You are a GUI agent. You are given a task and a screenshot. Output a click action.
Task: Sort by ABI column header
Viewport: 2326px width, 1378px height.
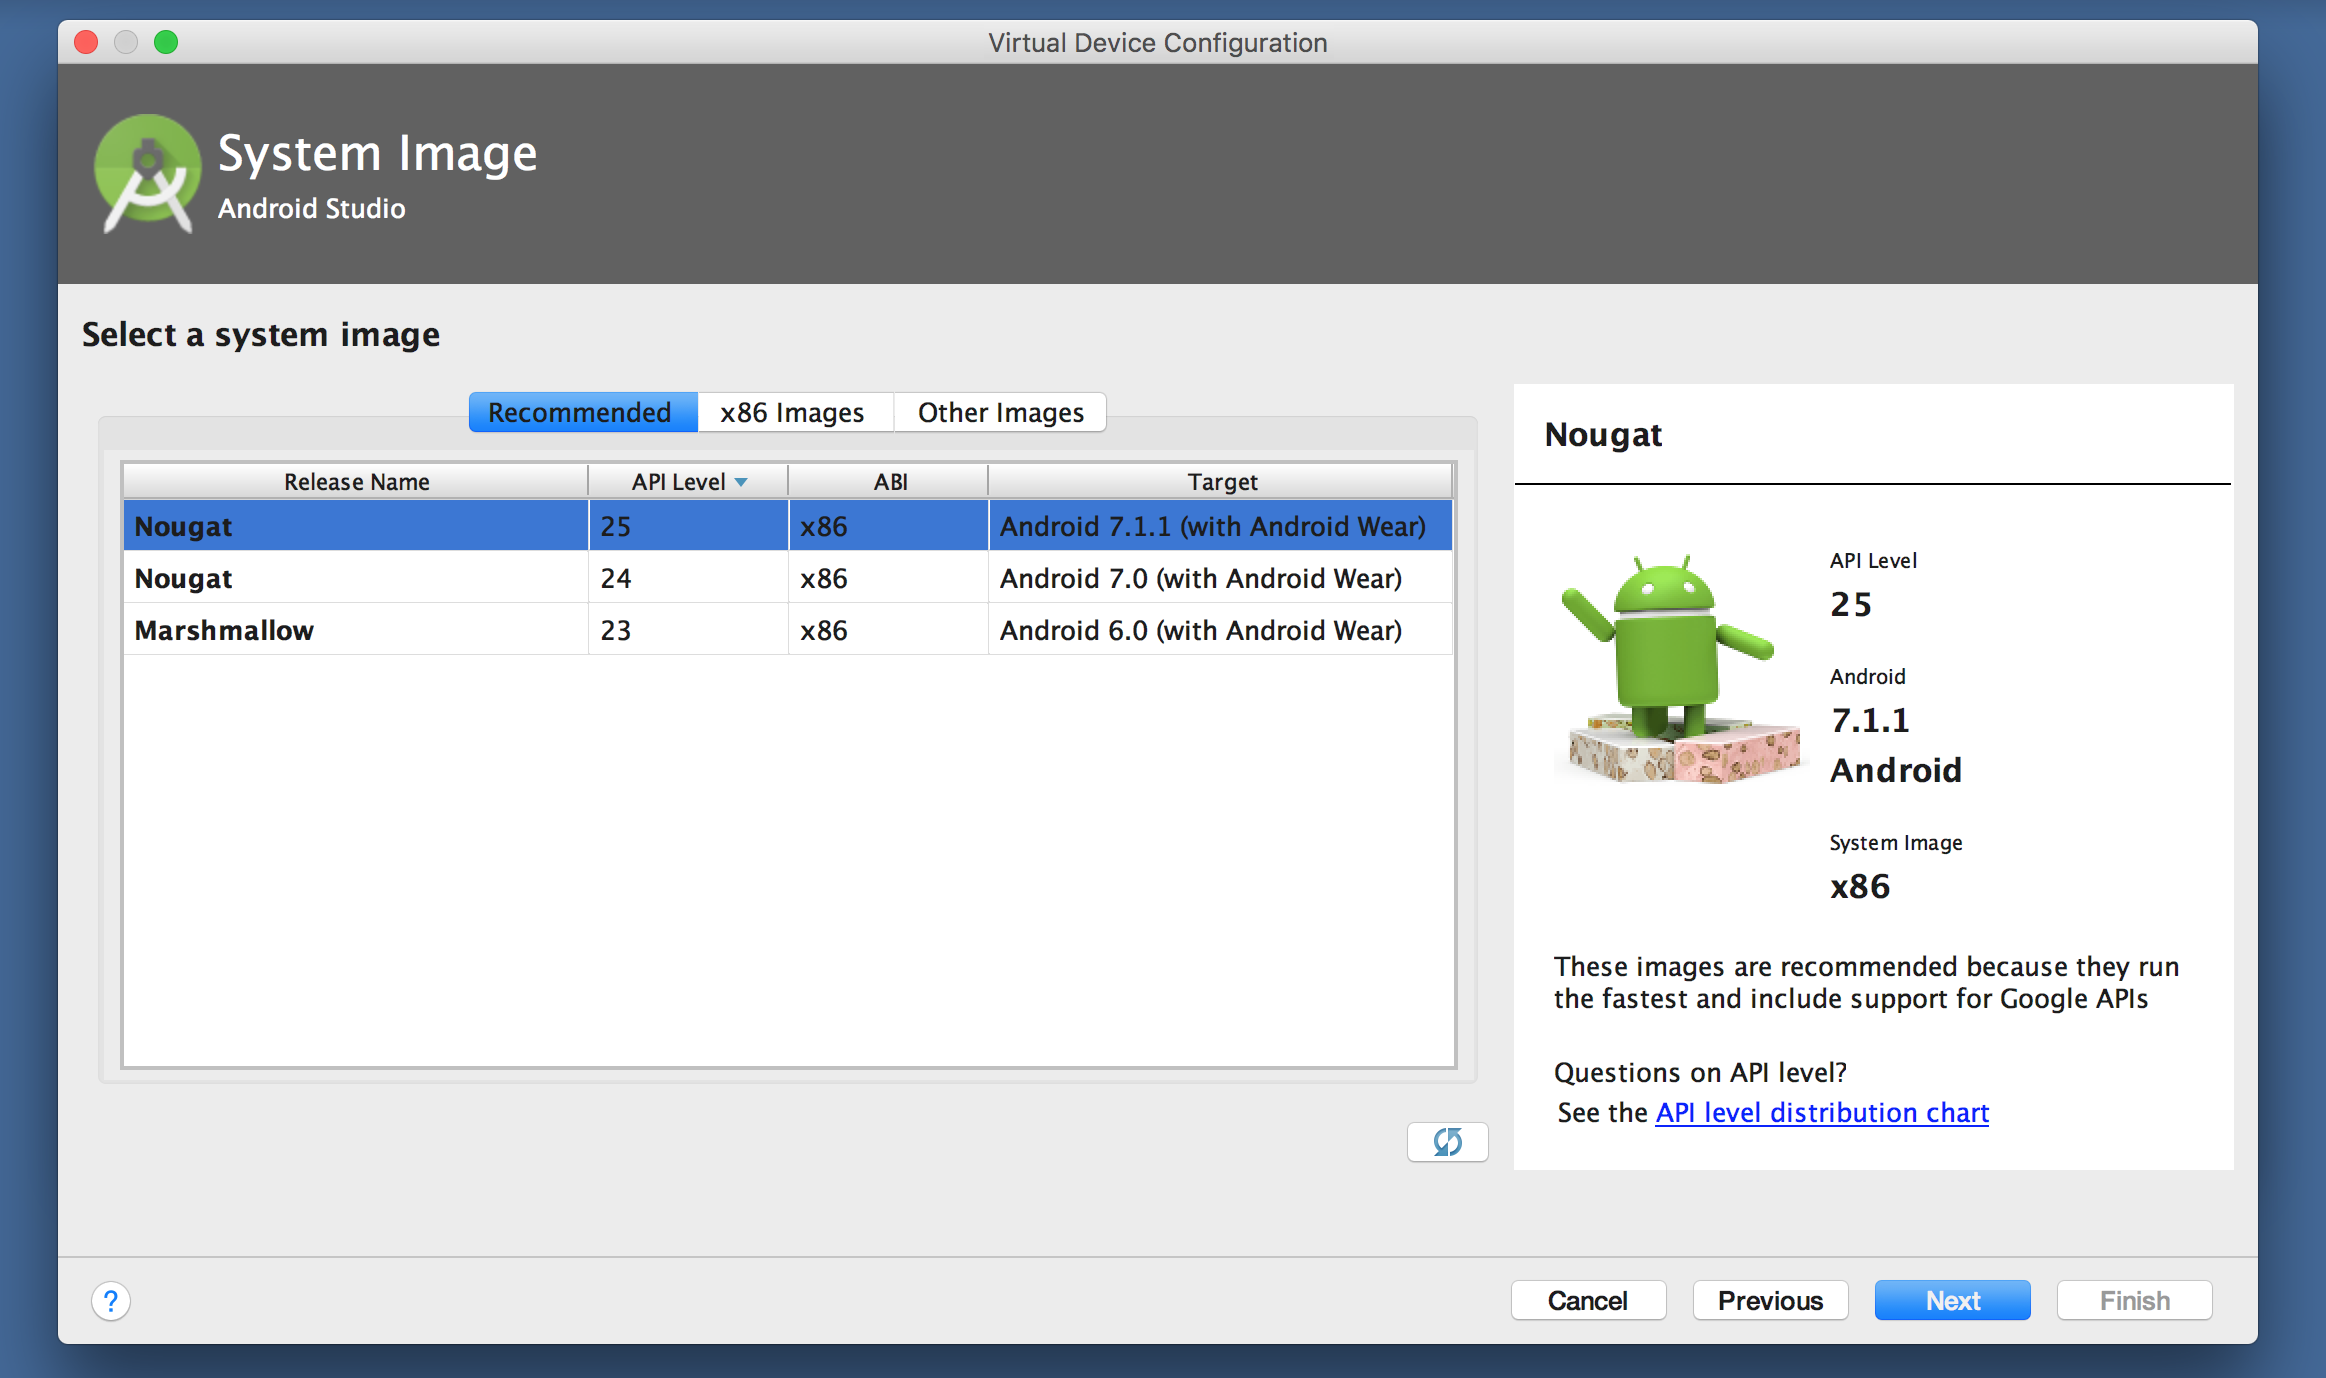pos(889,482)
